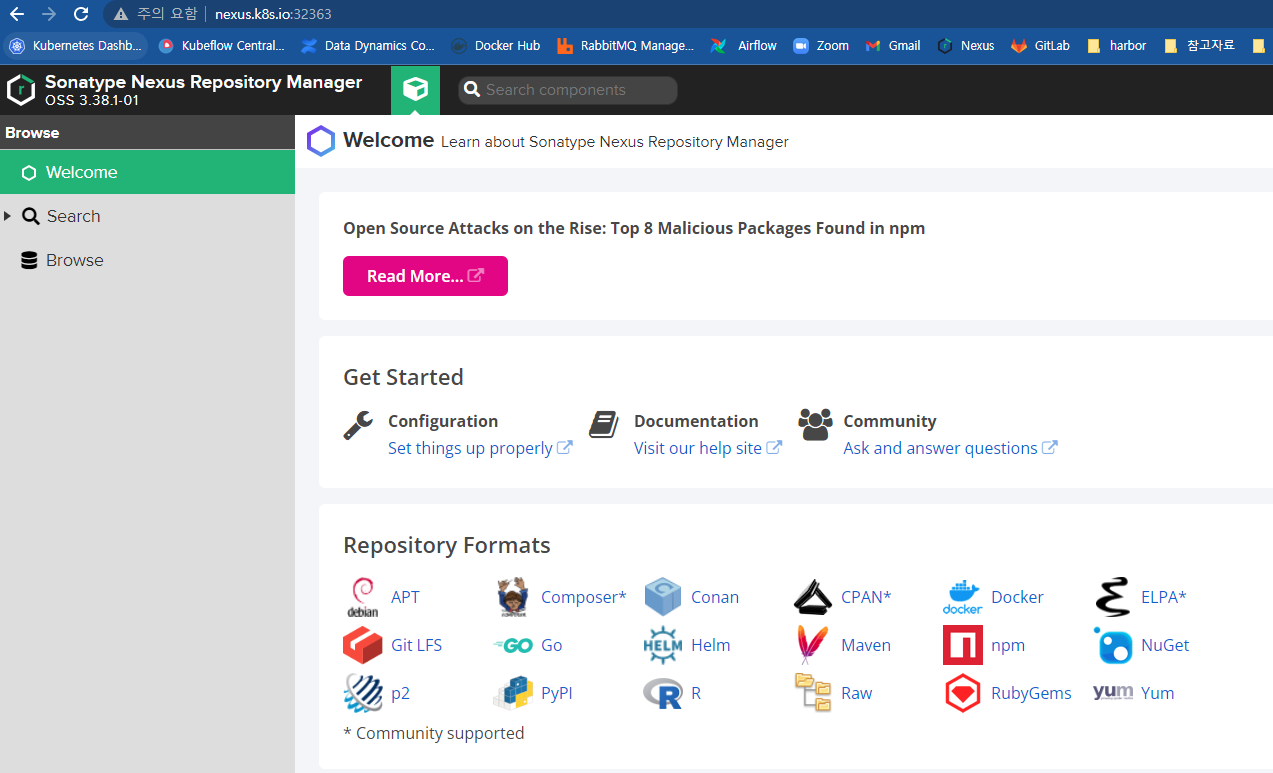Open the Zoom bookmark
This screenshot has width=1273, height=773.
821,45
